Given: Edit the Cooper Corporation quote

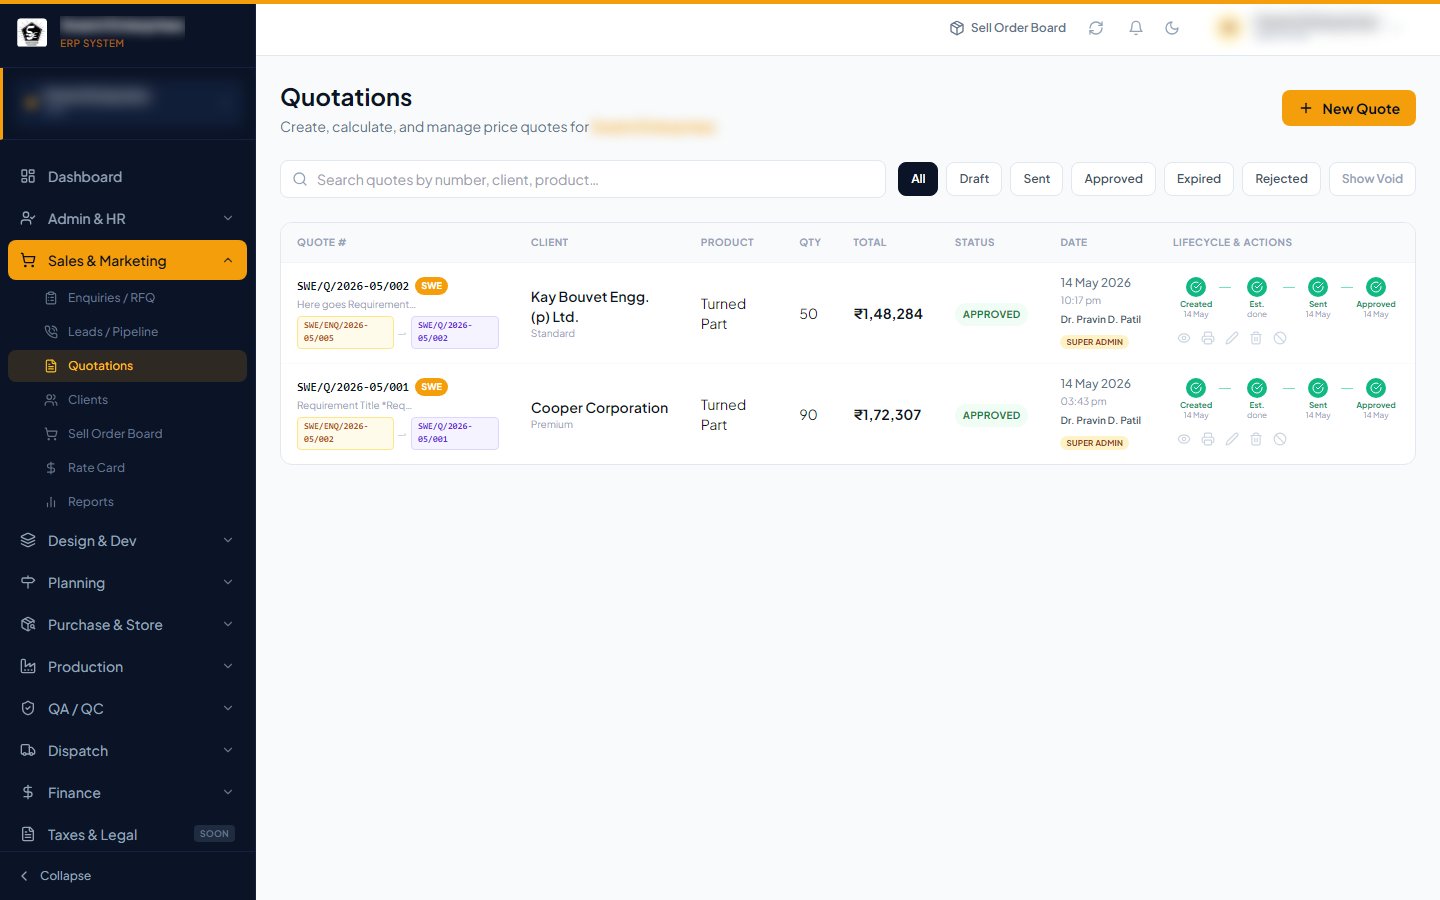Looking at the screenshot, I should pos(1232,439).
